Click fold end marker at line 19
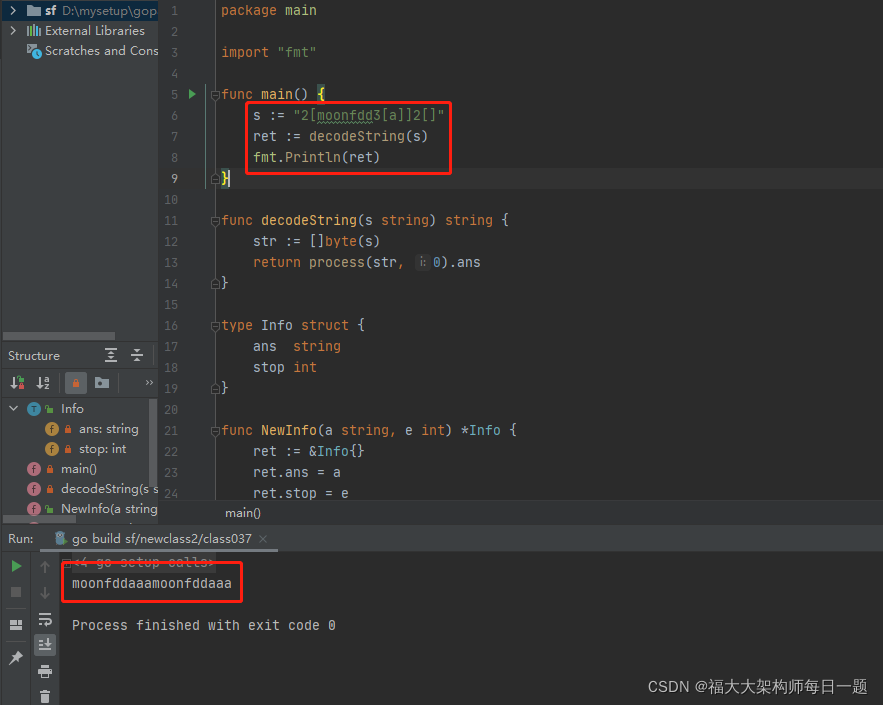This screenshot has width=883, height=705. click(x=215, y=389)
